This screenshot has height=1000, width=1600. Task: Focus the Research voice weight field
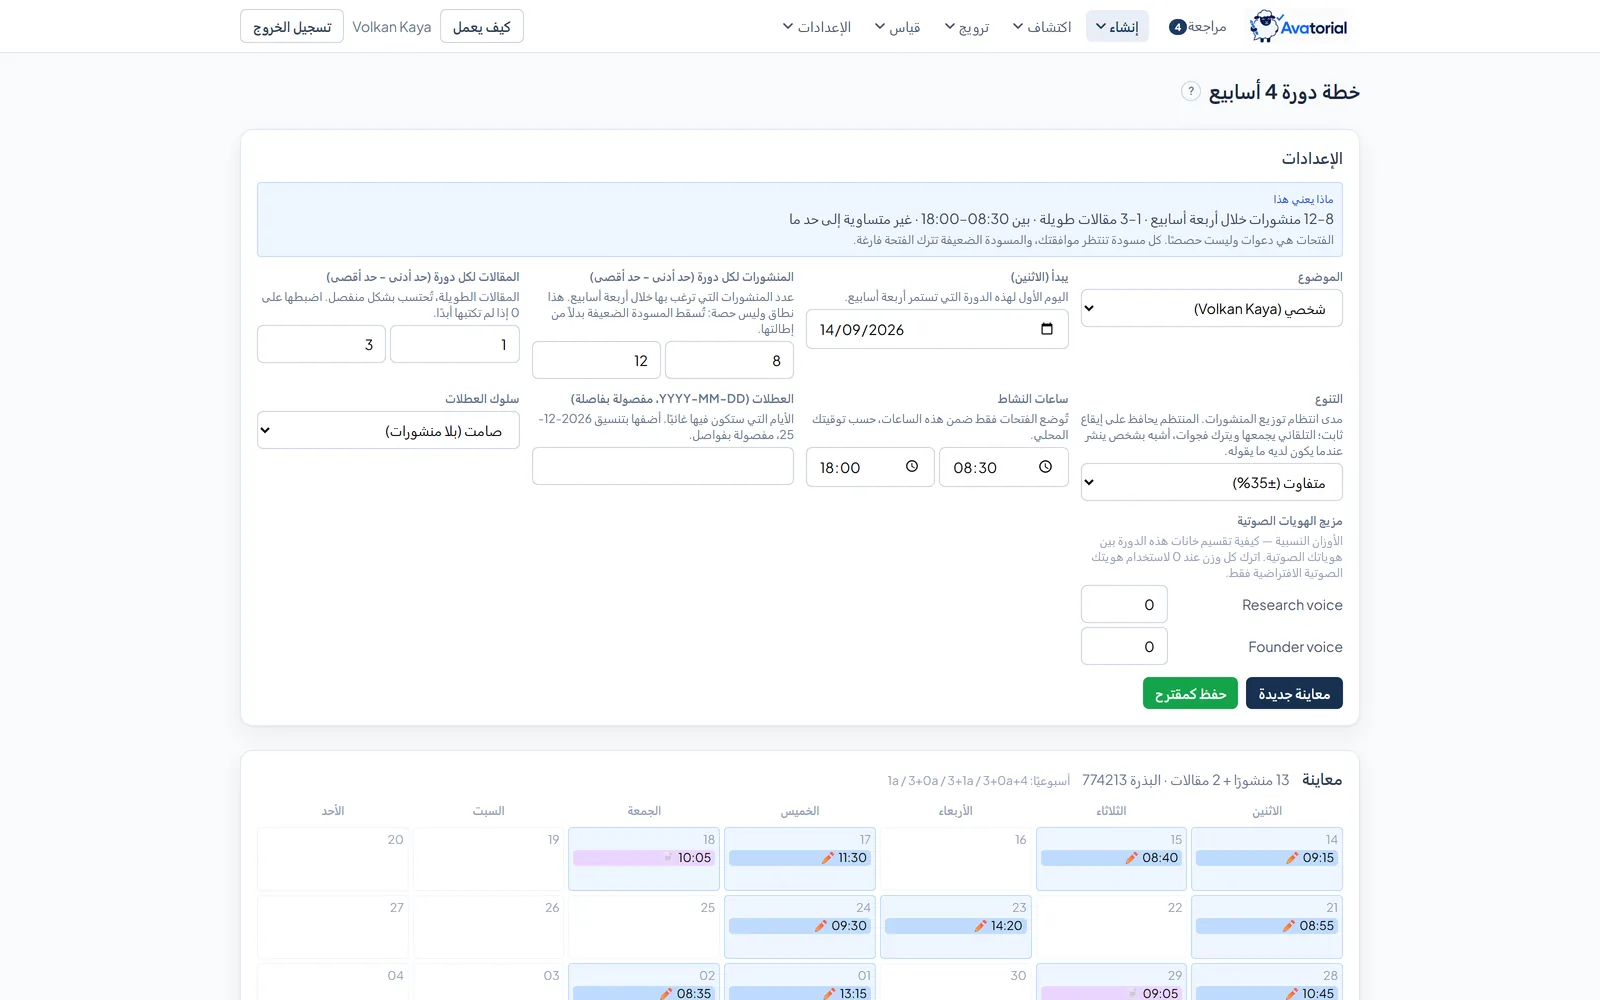[1124, 605]
